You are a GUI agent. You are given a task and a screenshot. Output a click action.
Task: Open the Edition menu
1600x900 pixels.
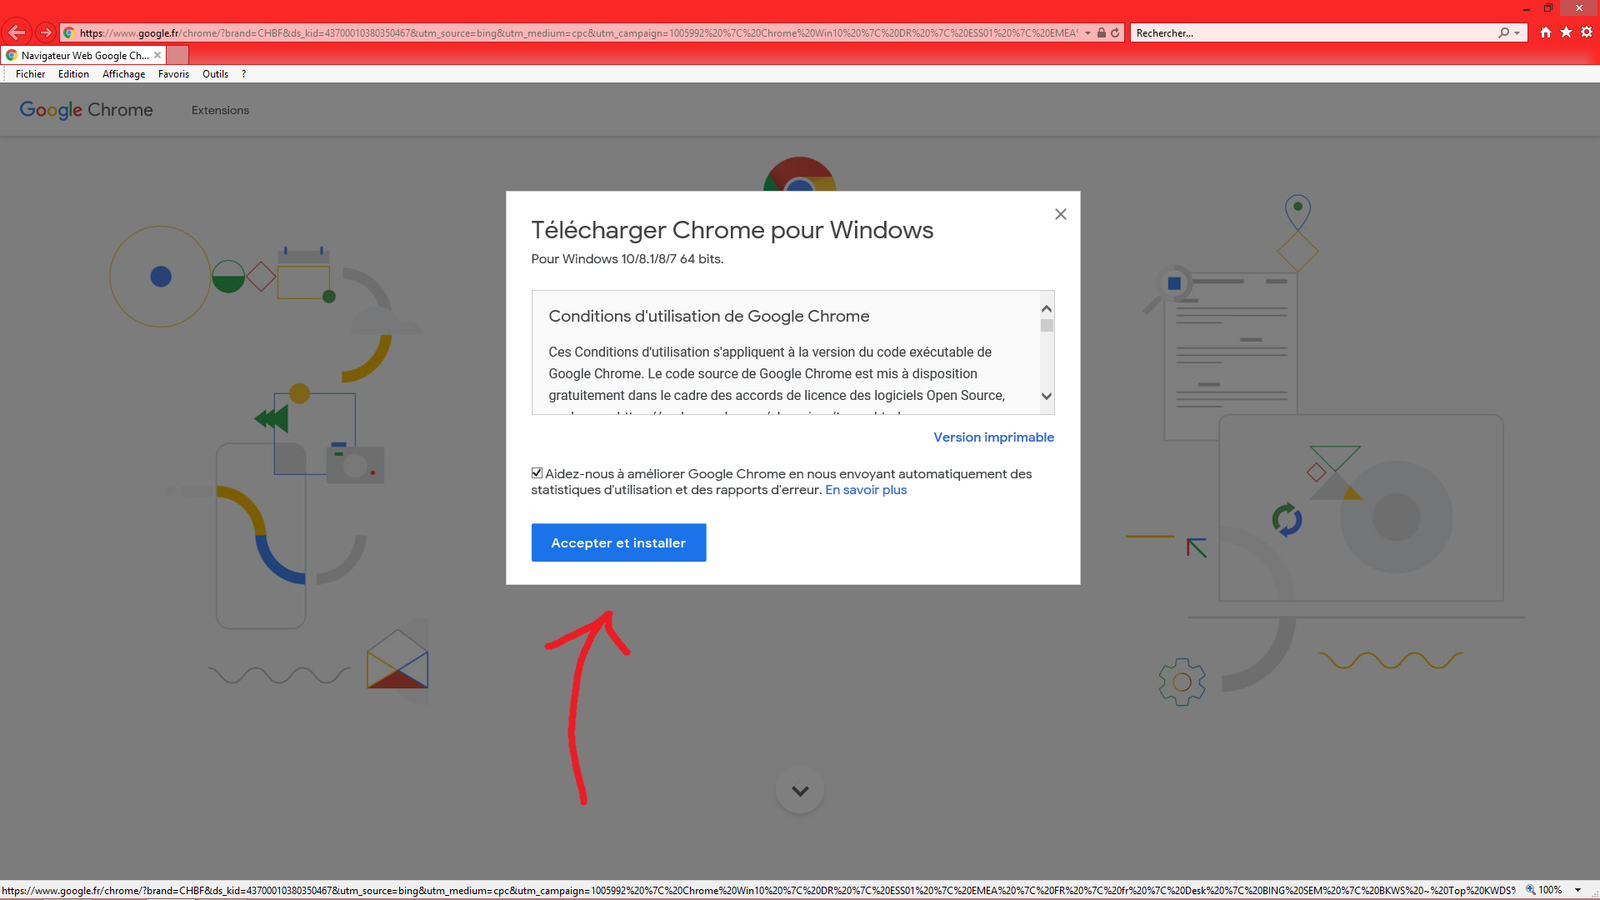pos(73,74)
